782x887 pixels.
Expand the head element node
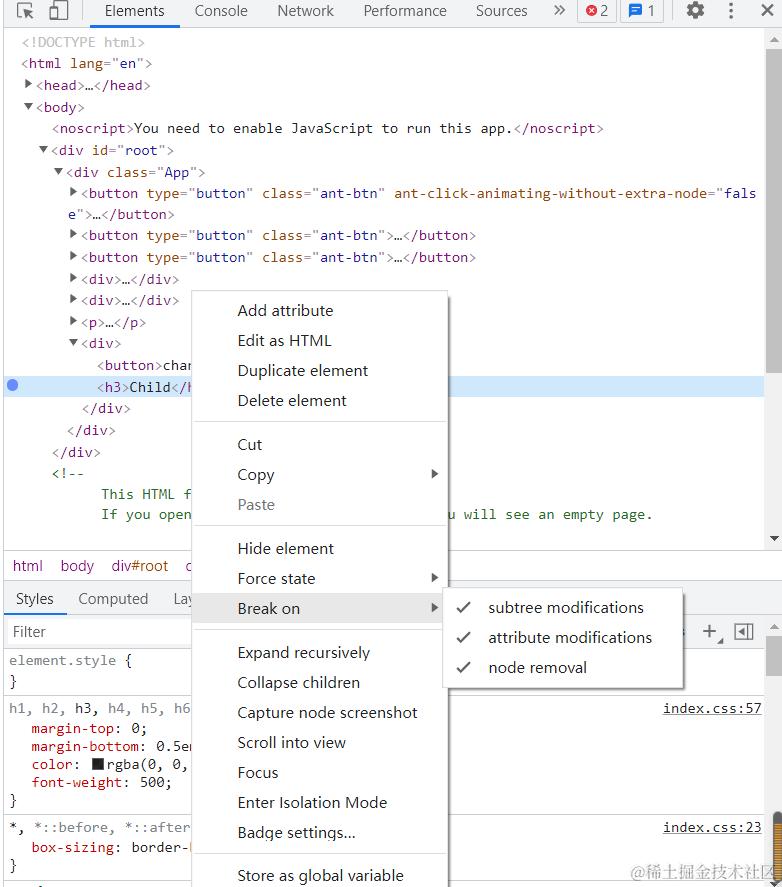28,84
